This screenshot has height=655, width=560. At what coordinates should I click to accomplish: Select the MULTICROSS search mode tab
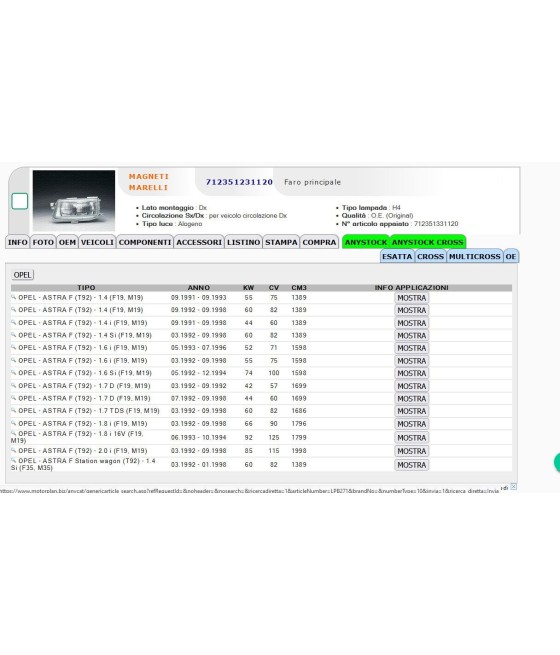coord(474,256)
